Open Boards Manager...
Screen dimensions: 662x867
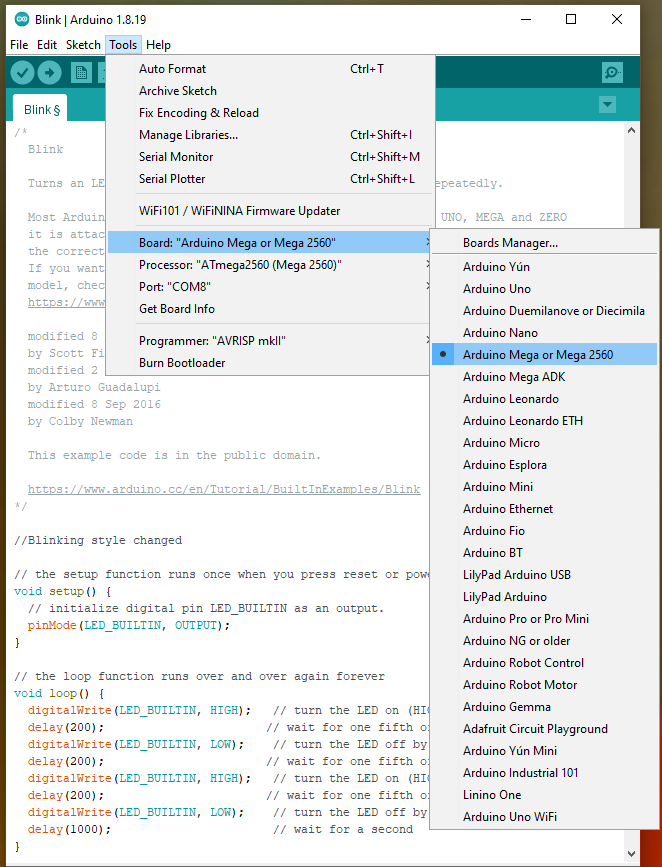click(544, 243)
